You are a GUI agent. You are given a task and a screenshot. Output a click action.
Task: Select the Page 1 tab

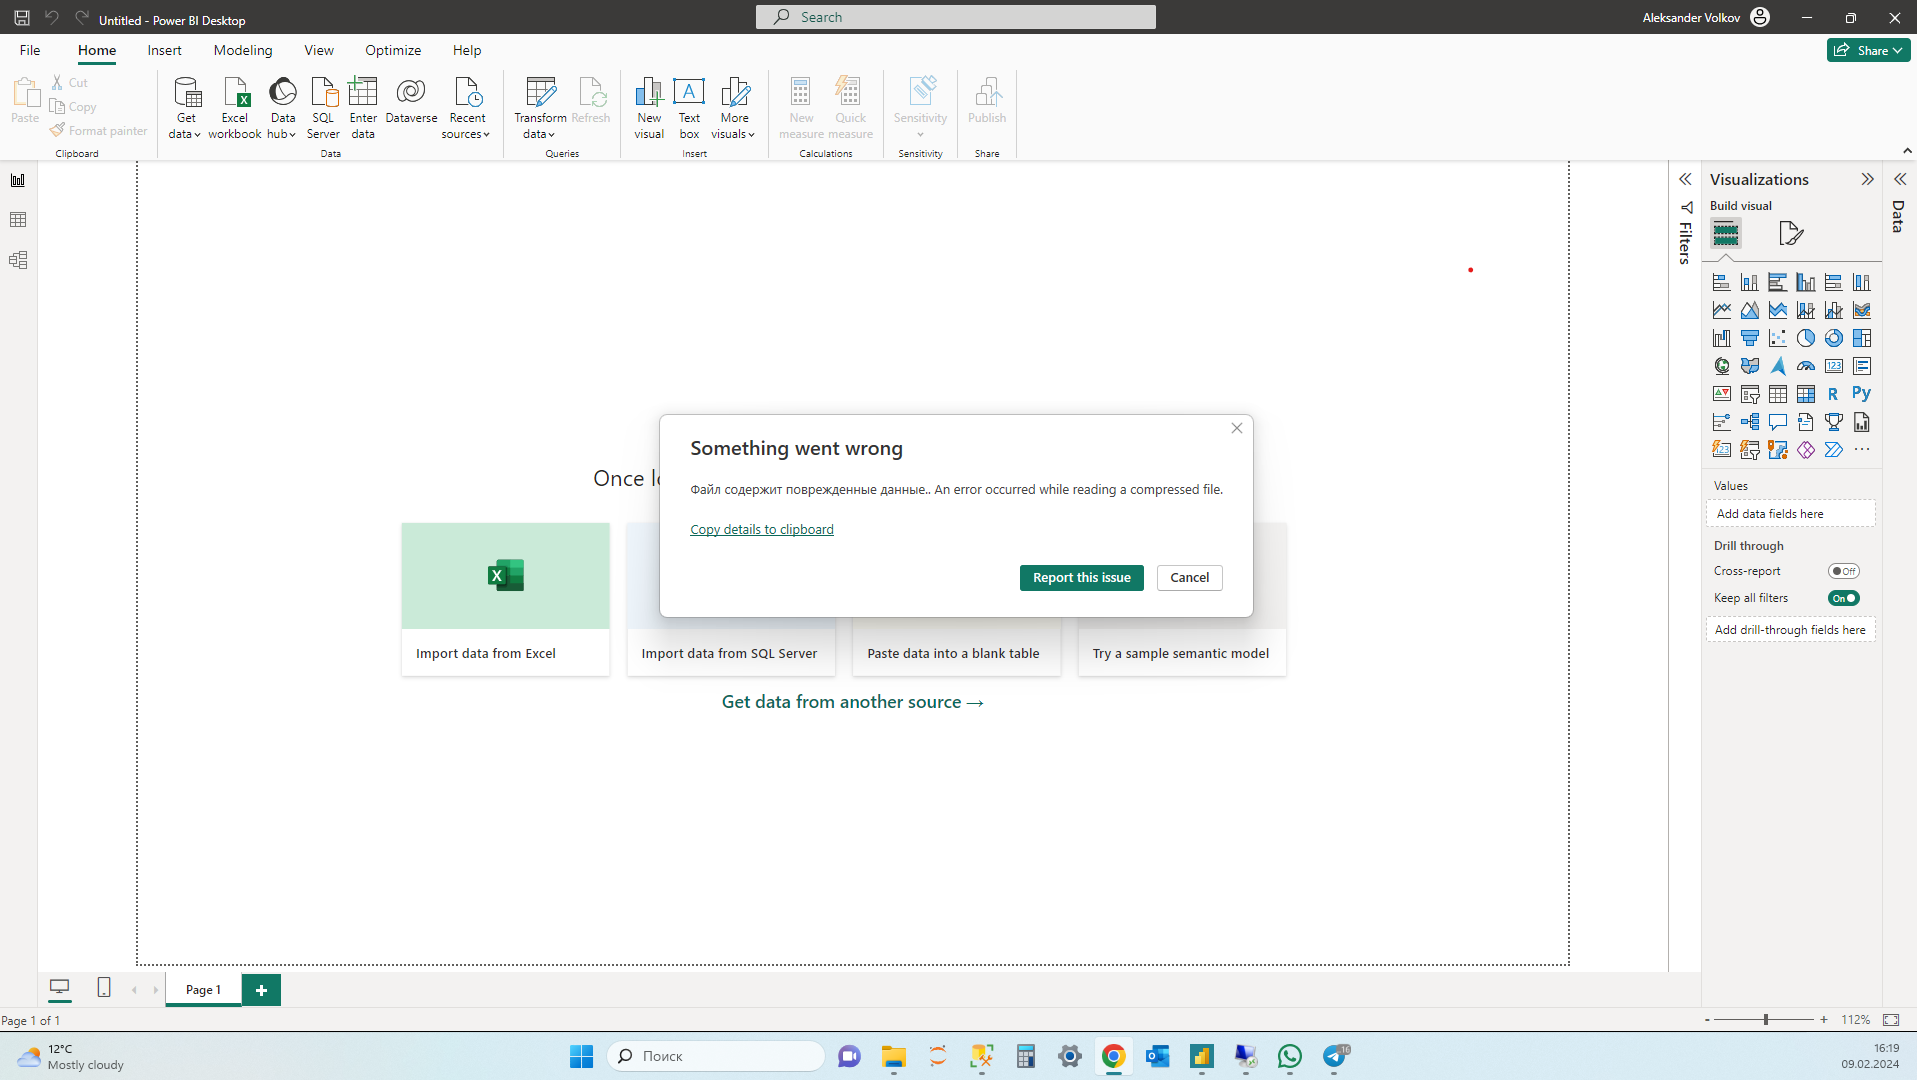203,989
